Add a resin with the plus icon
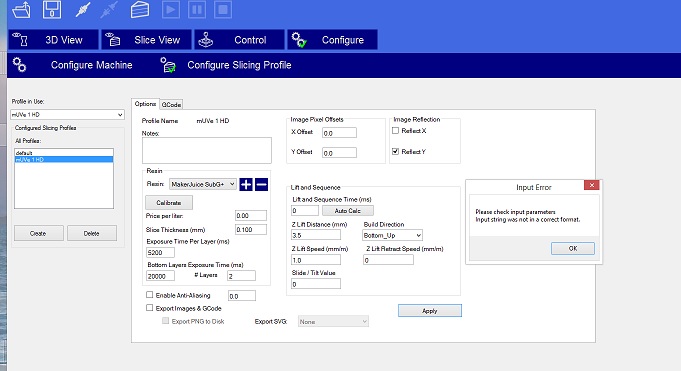The image size is (681, 371). tap(246, 184)
